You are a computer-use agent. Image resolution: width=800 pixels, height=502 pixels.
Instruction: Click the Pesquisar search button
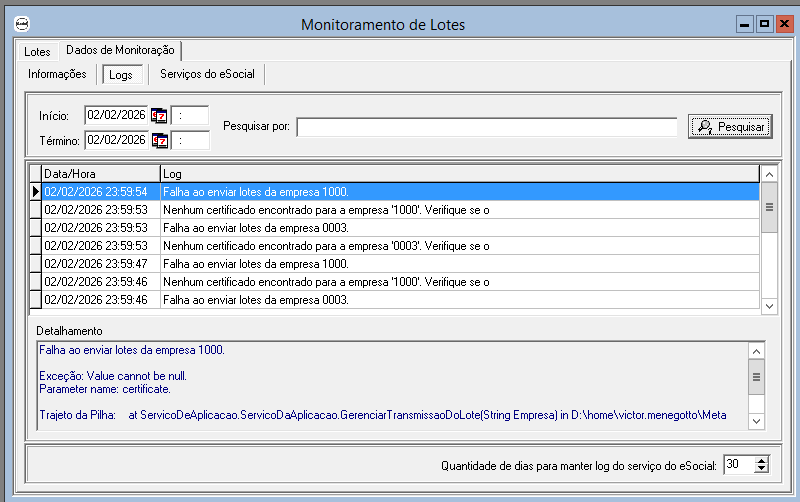pyautogui.click(x=730, y=126)
